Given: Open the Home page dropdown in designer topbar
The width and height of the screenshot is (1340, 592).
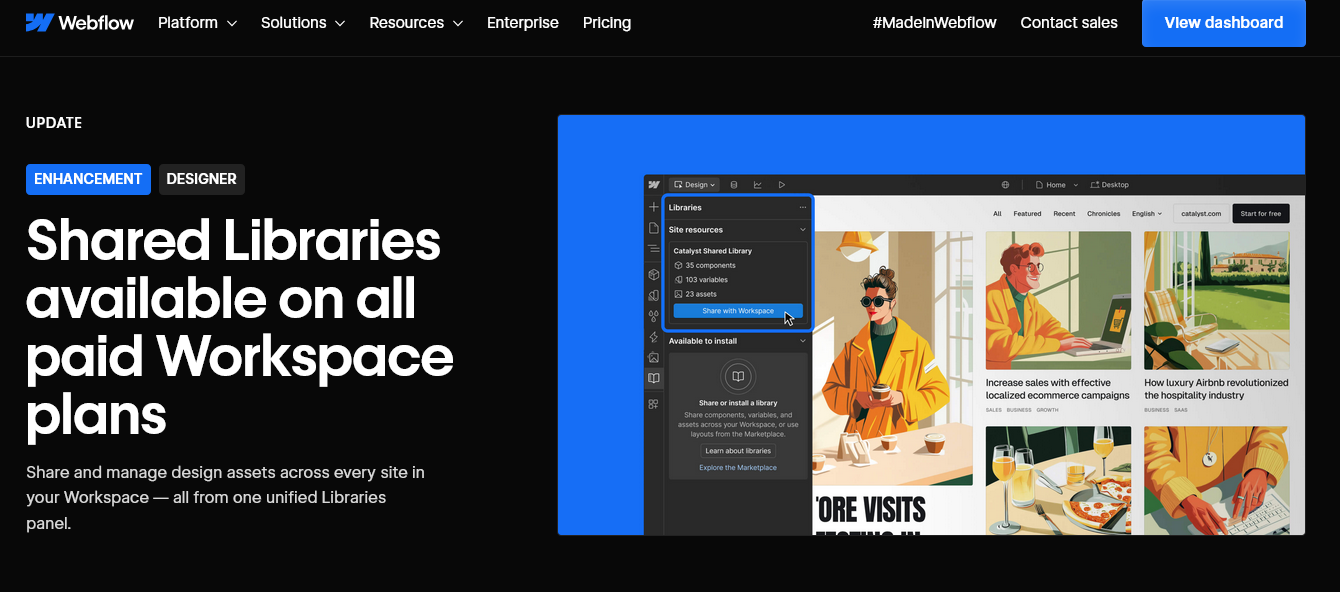Looking at the screenshot, I should click(x=1056, y=185).
